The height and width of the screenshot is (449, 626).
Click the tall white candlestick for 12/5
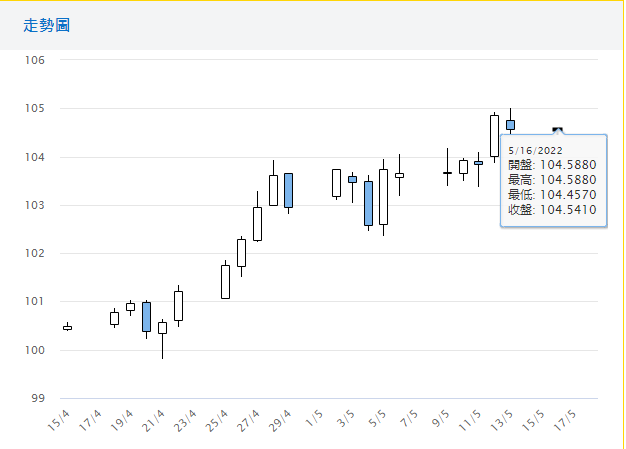pos(494,135)
